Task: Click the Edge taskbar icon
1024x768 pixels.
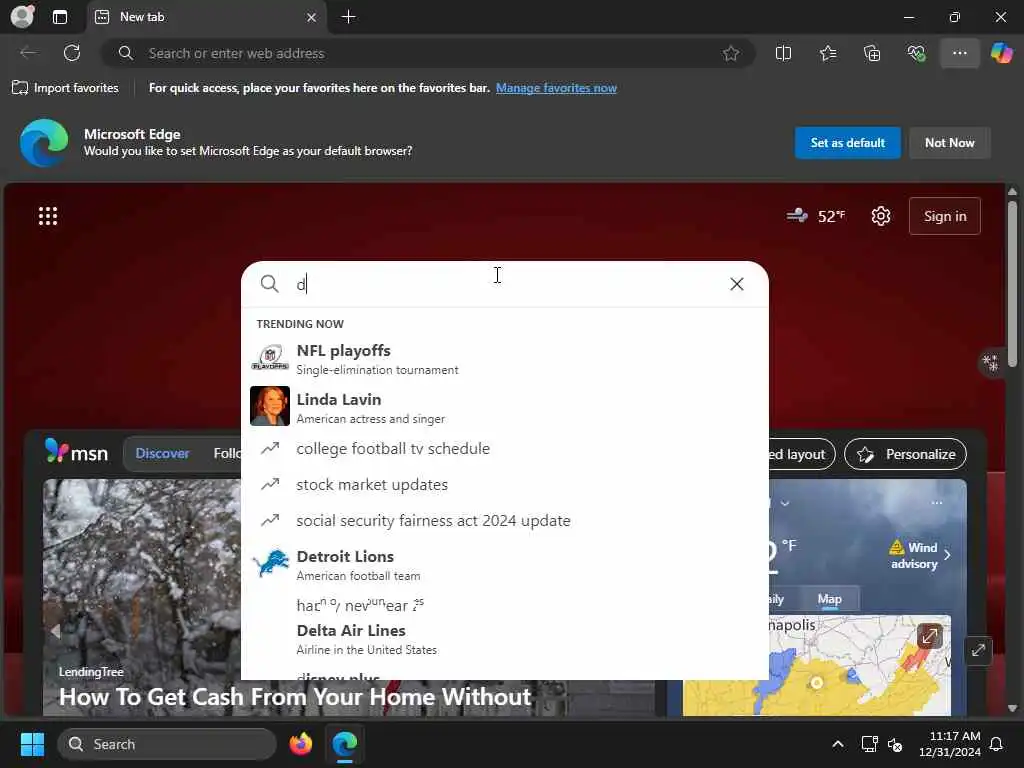Action: point(345,744)
